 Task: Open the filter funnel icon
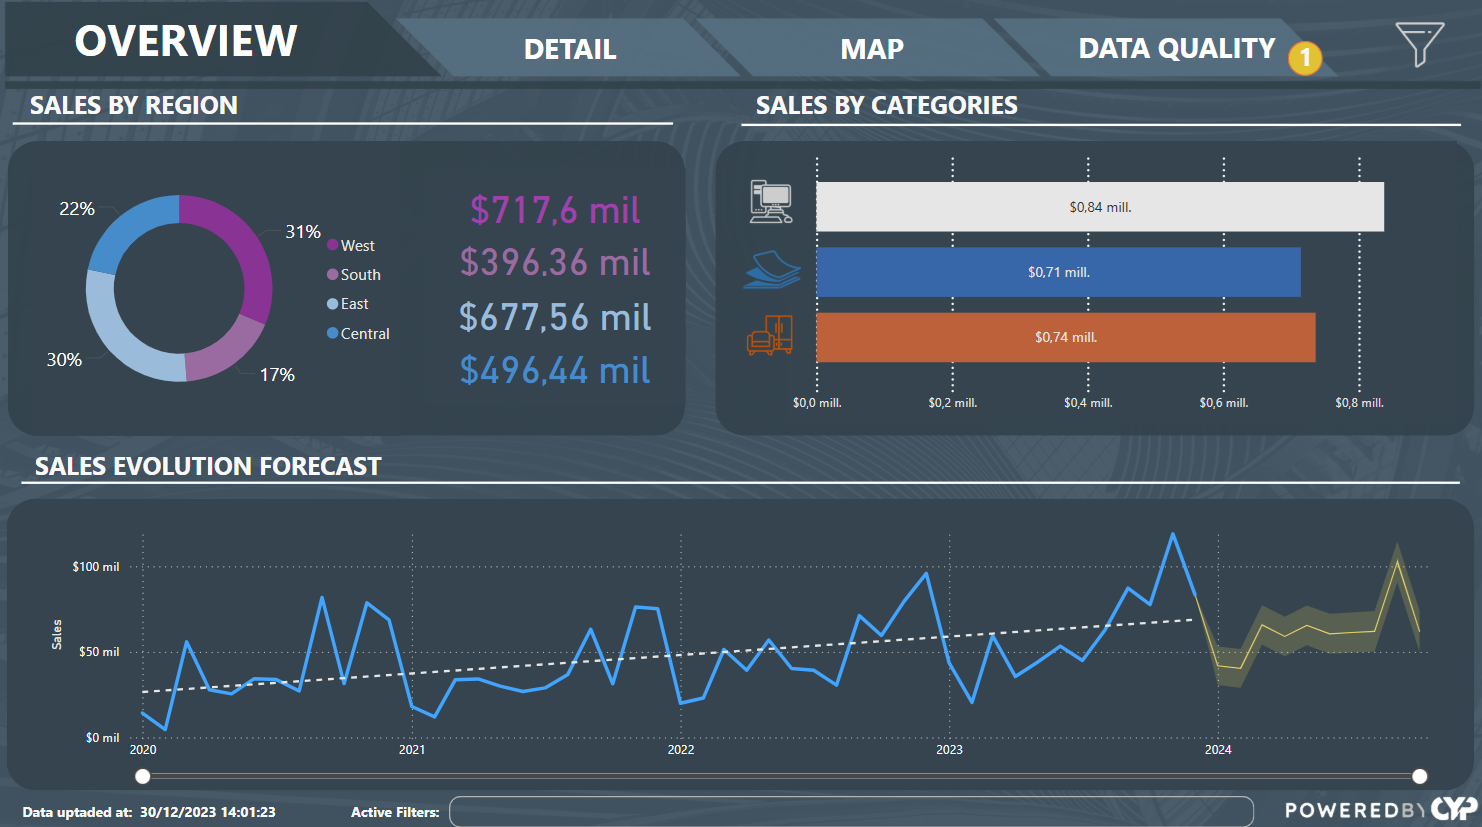coord(1419,44)
